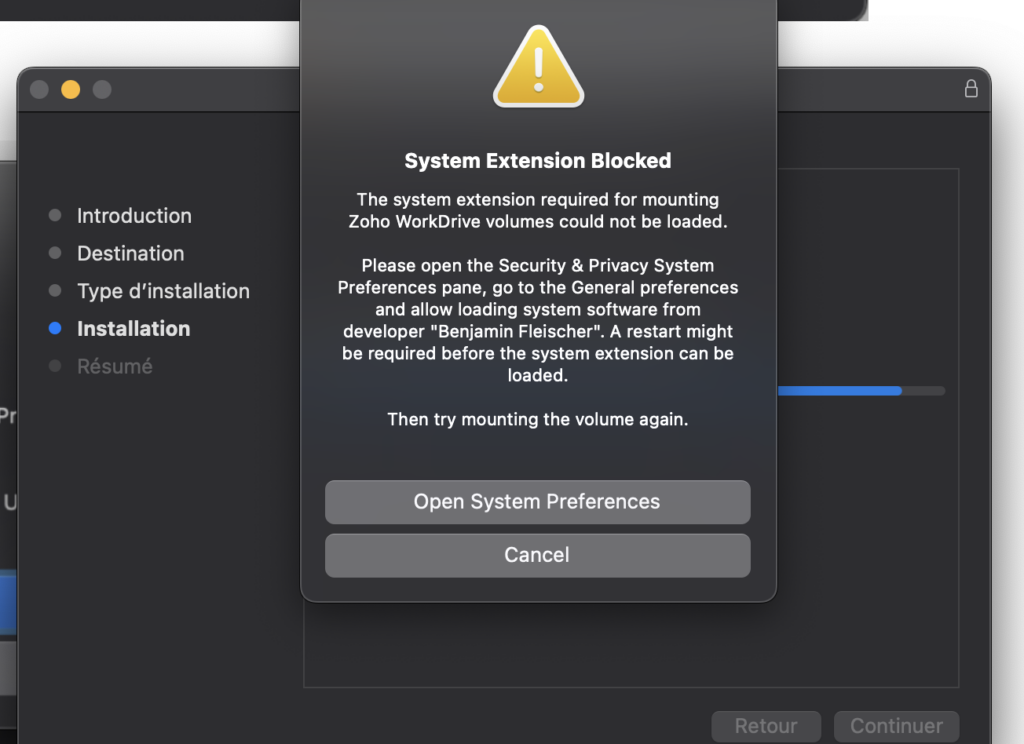Viewport: 1024px width, 744px height.
Task: Click the yellow minimize window button
Action: click(x=71, y=89)
